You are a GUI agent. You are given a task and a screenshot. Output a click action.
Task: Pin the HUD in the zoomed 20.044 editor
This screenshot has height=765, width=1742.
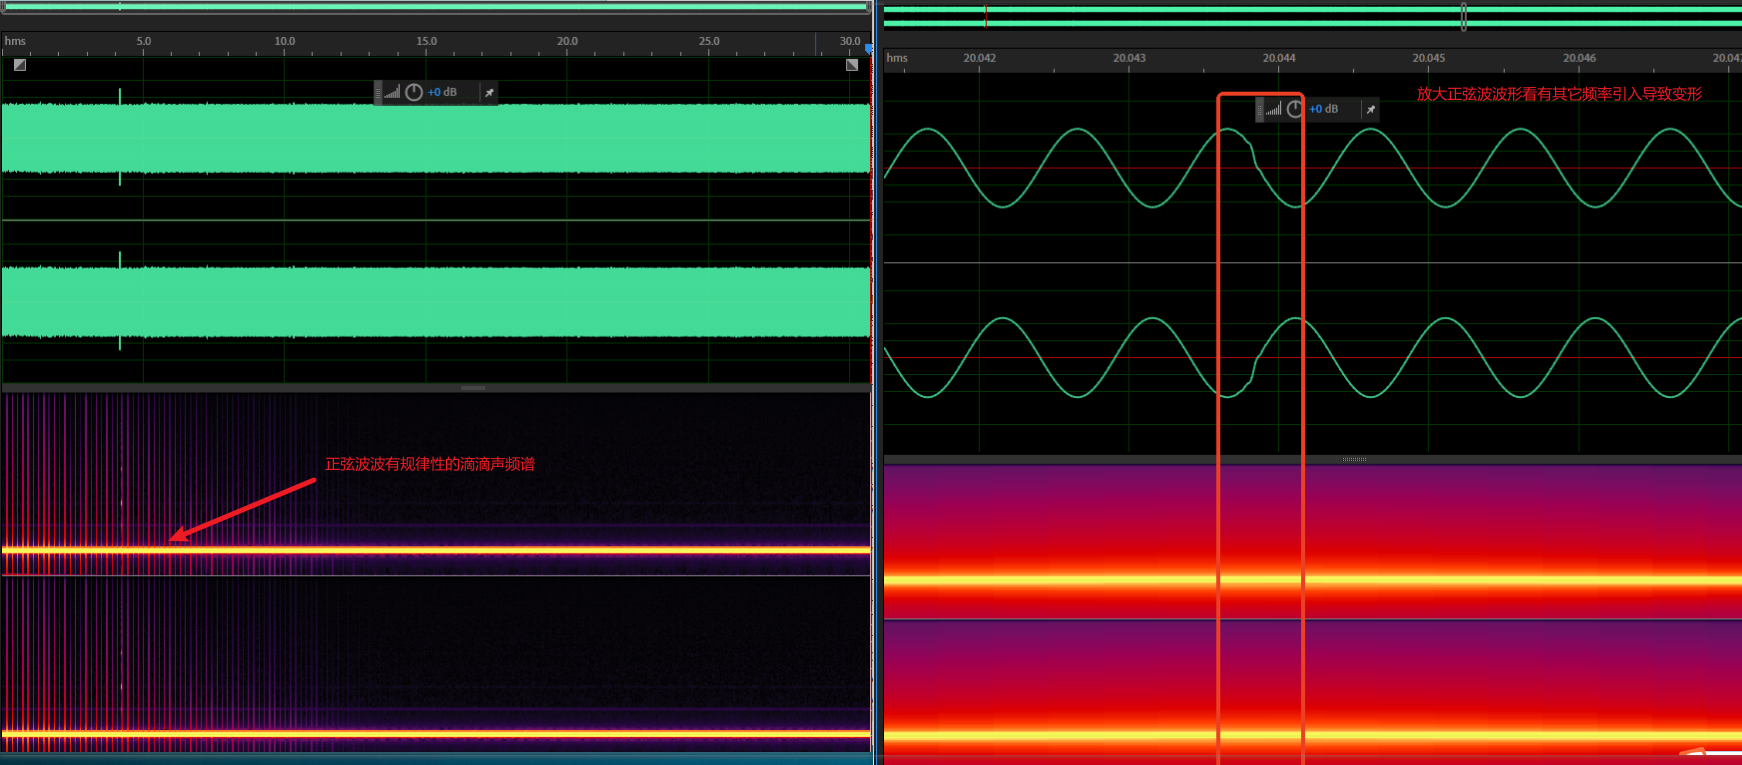(x=1371, y=109)
